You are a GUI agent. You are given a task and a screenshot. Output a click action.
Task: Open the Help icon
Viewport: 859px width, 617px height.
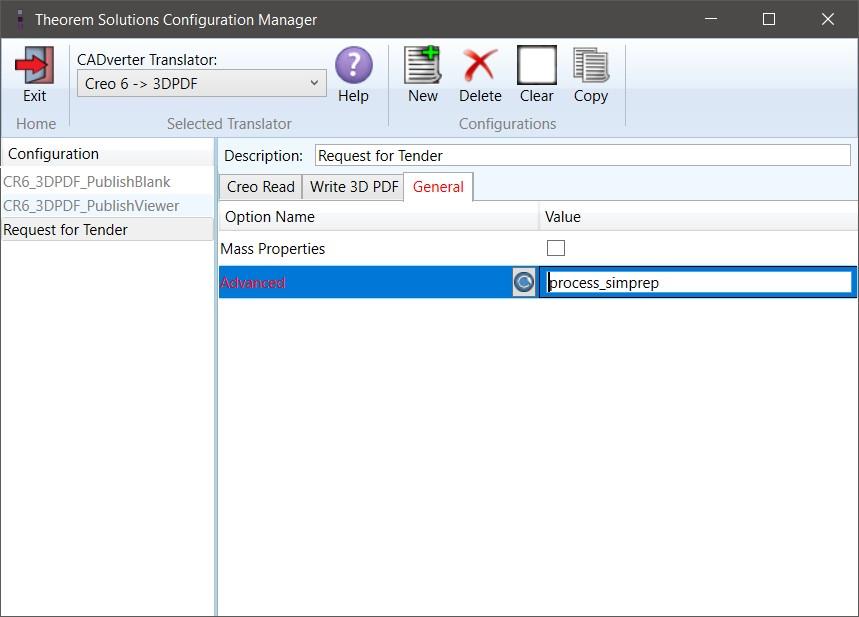(x=353, y=65)
